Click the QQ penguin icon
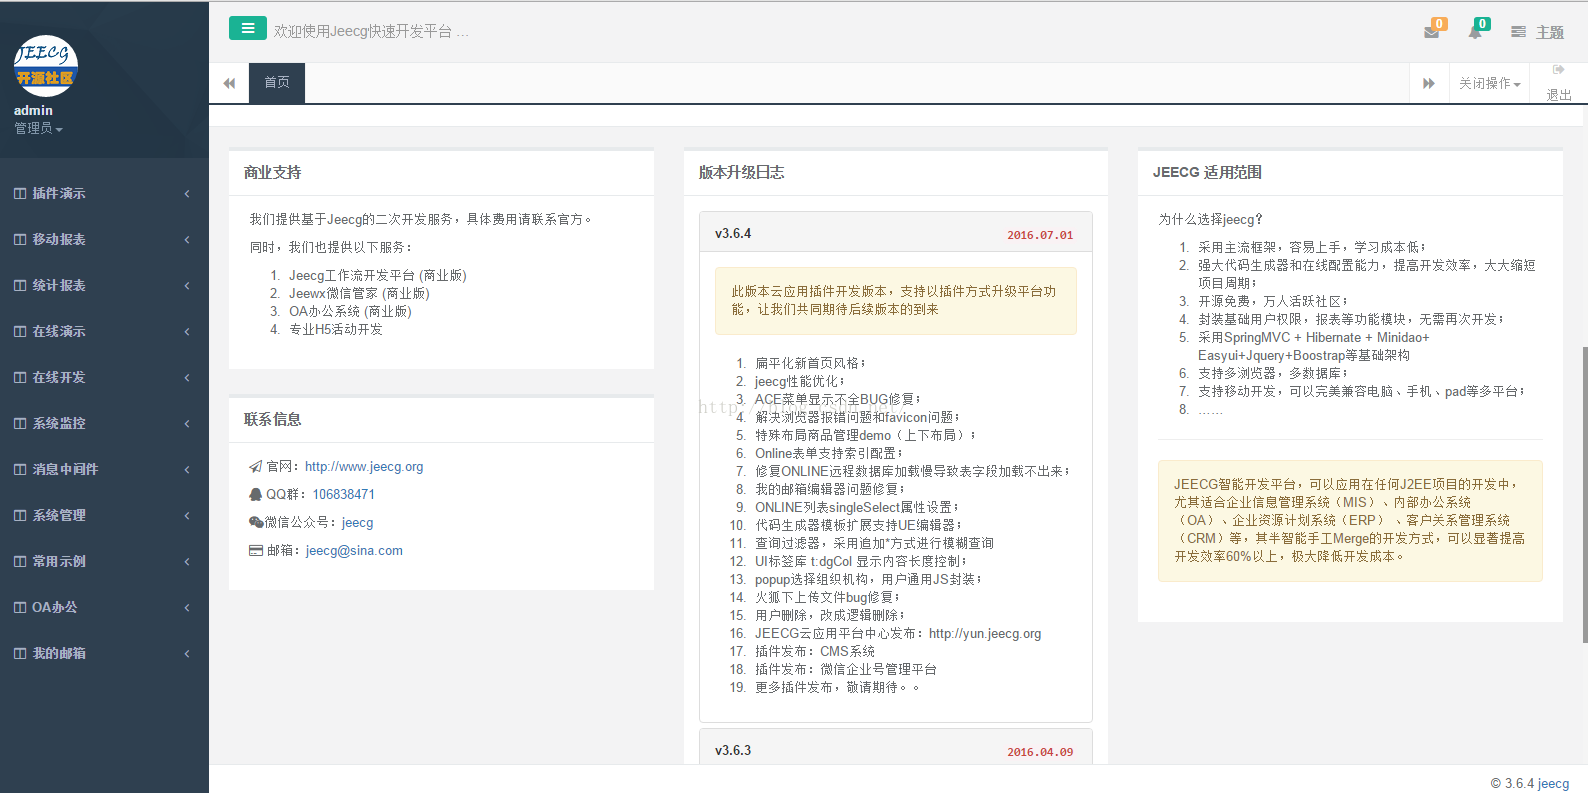Image resolution: width=1588 pixels, height=793 pixels. click(256, 494)
